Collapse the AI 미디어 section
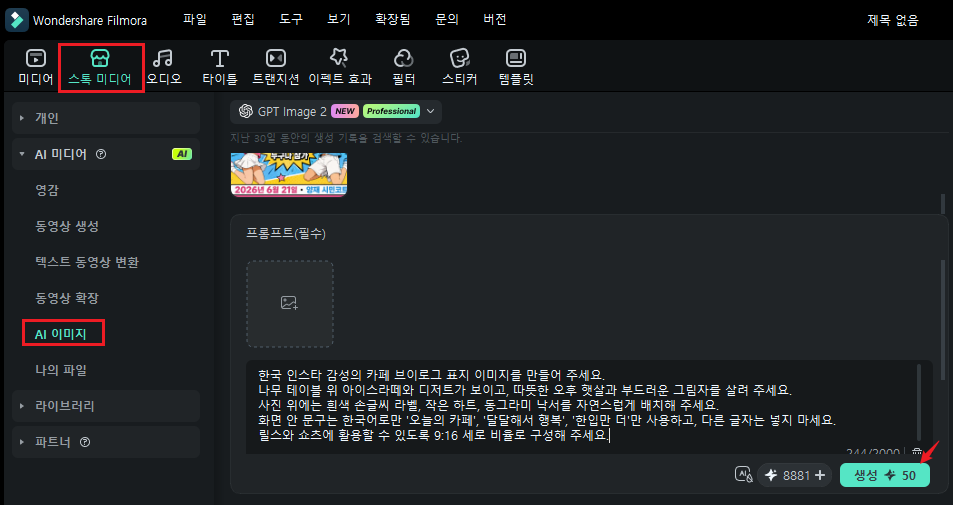Image resolution: width=953 pixels, height=505 pixels. click(106, 154)
